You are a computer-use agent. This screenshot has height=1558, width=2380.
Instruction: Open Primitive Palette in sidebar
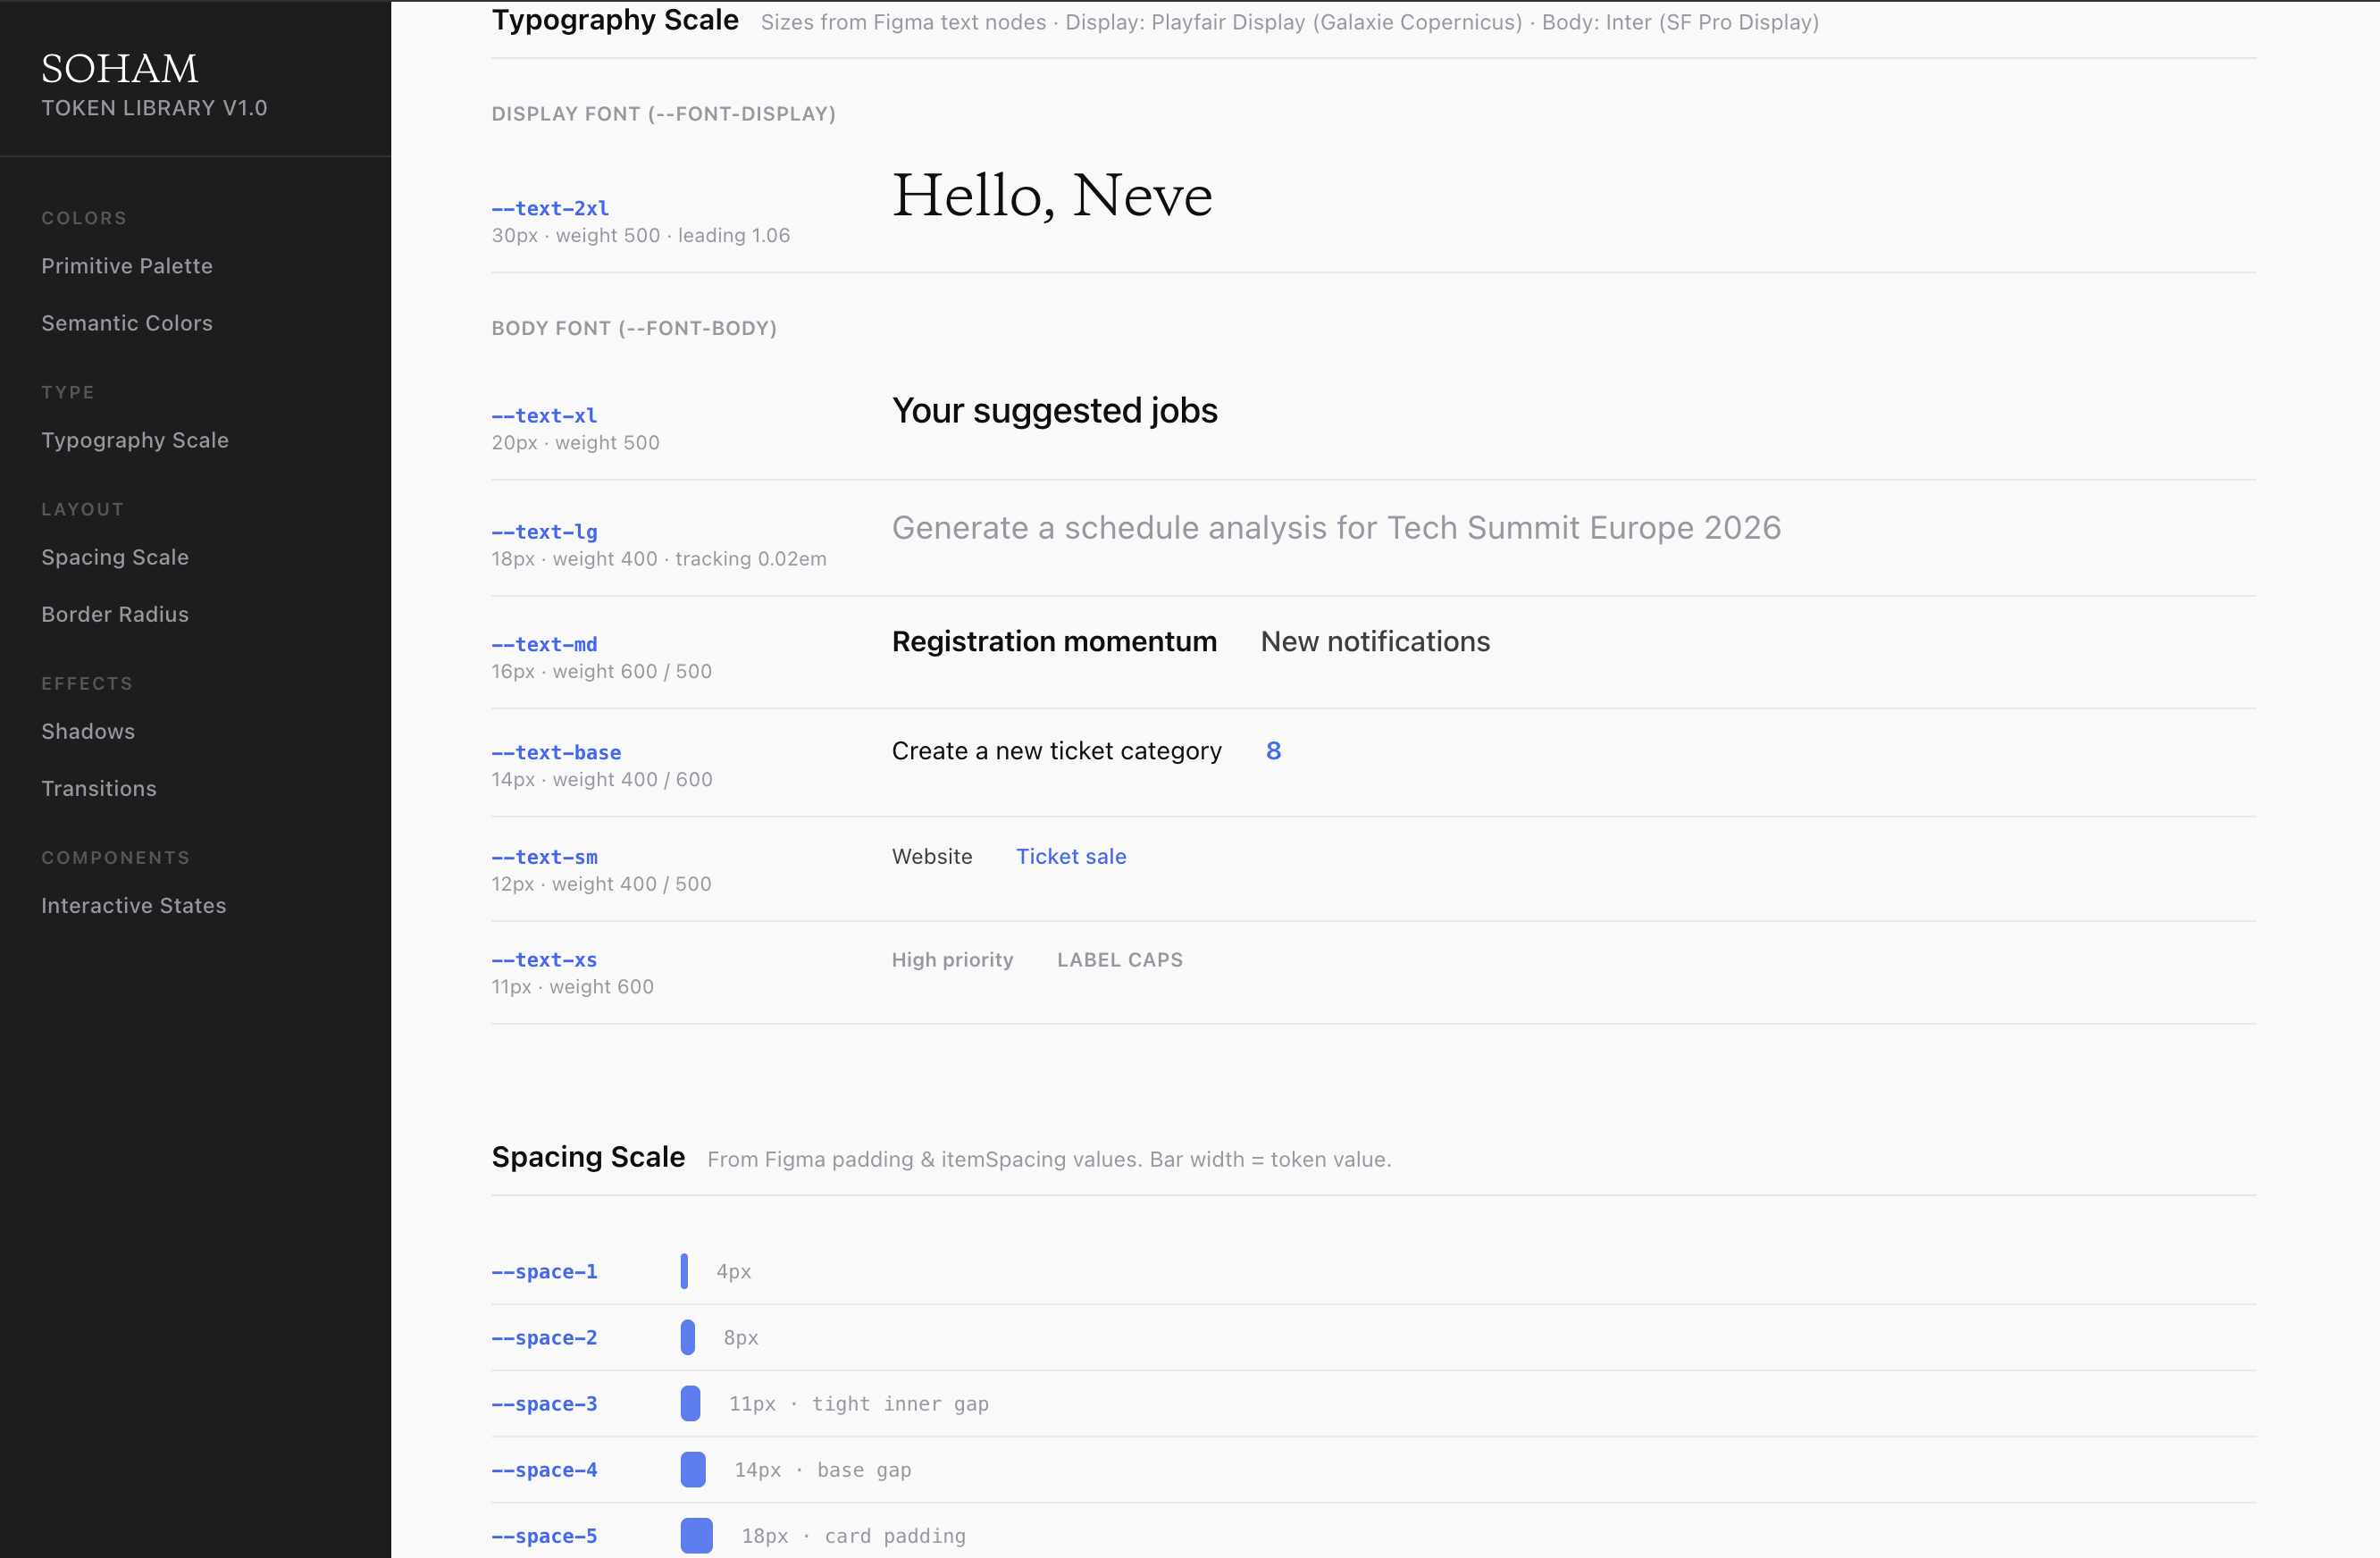(127, 266)
